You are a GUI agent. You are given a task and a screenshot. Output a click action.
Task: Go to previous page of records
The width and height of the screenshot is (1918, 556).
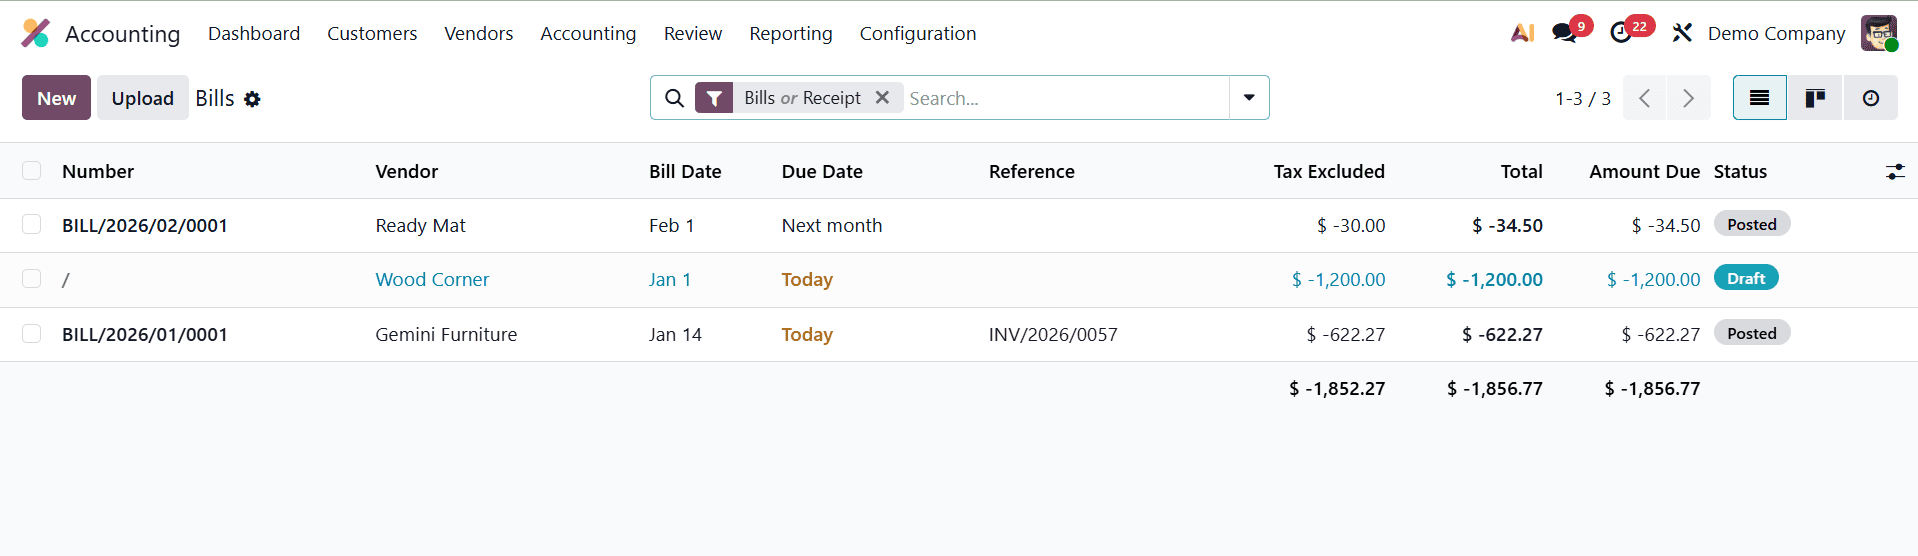(1644, 98)
